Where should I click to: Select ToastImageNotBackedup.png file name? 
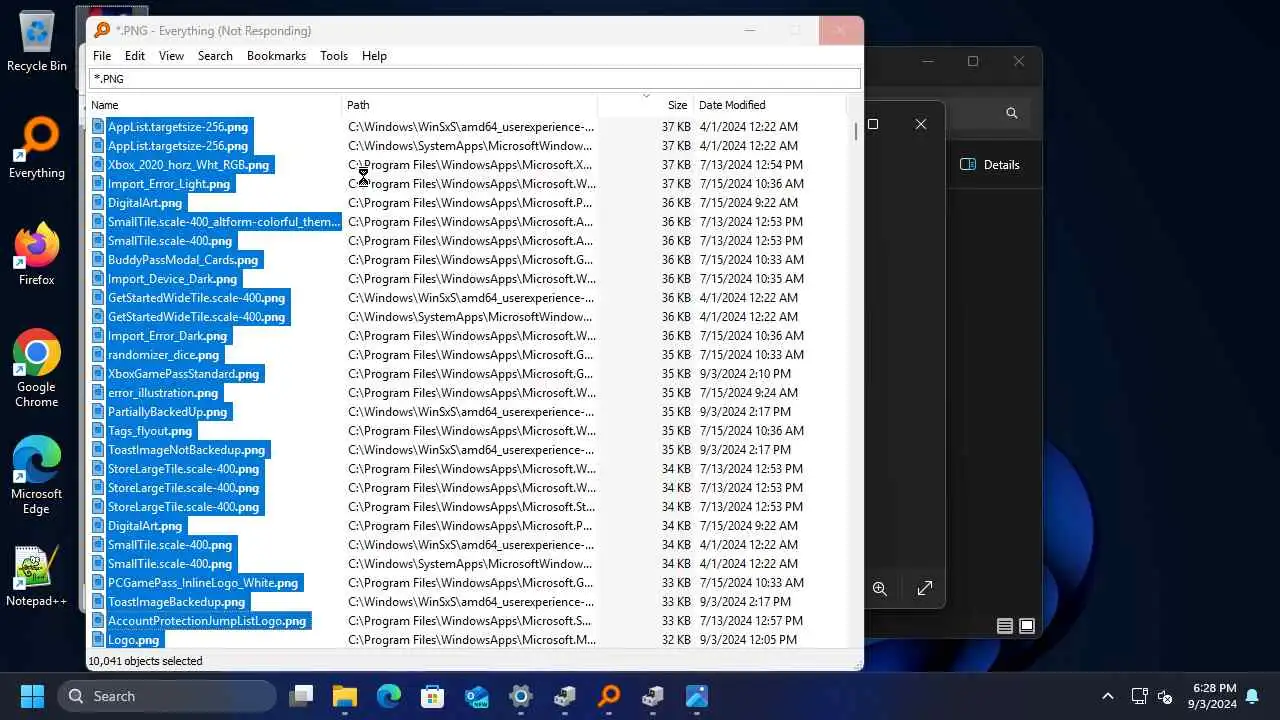pos(186,450)
